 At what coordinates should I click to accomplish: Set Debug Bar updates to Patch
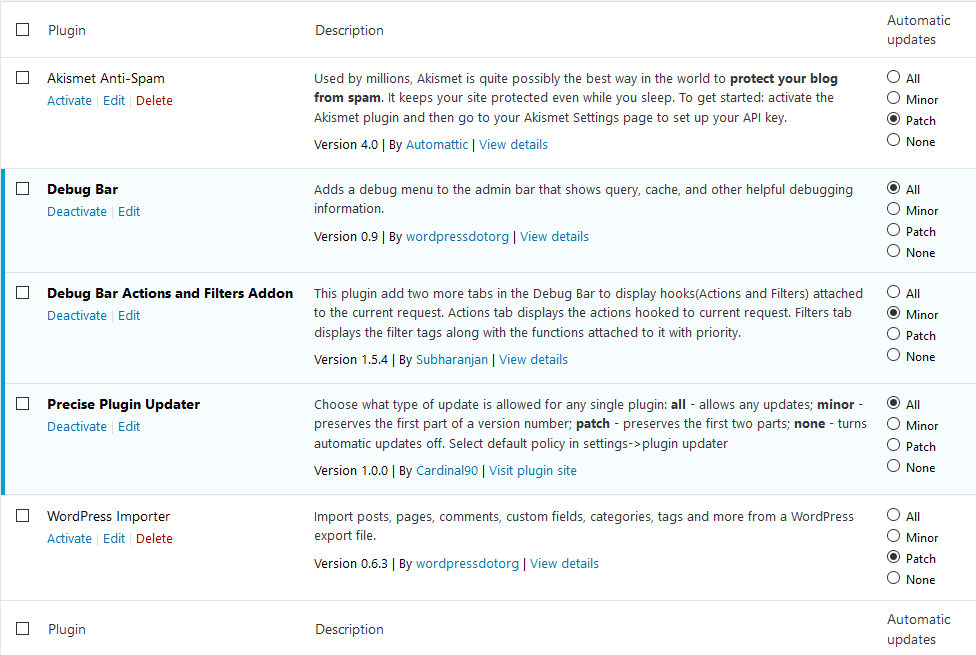(x=893, y=230)
